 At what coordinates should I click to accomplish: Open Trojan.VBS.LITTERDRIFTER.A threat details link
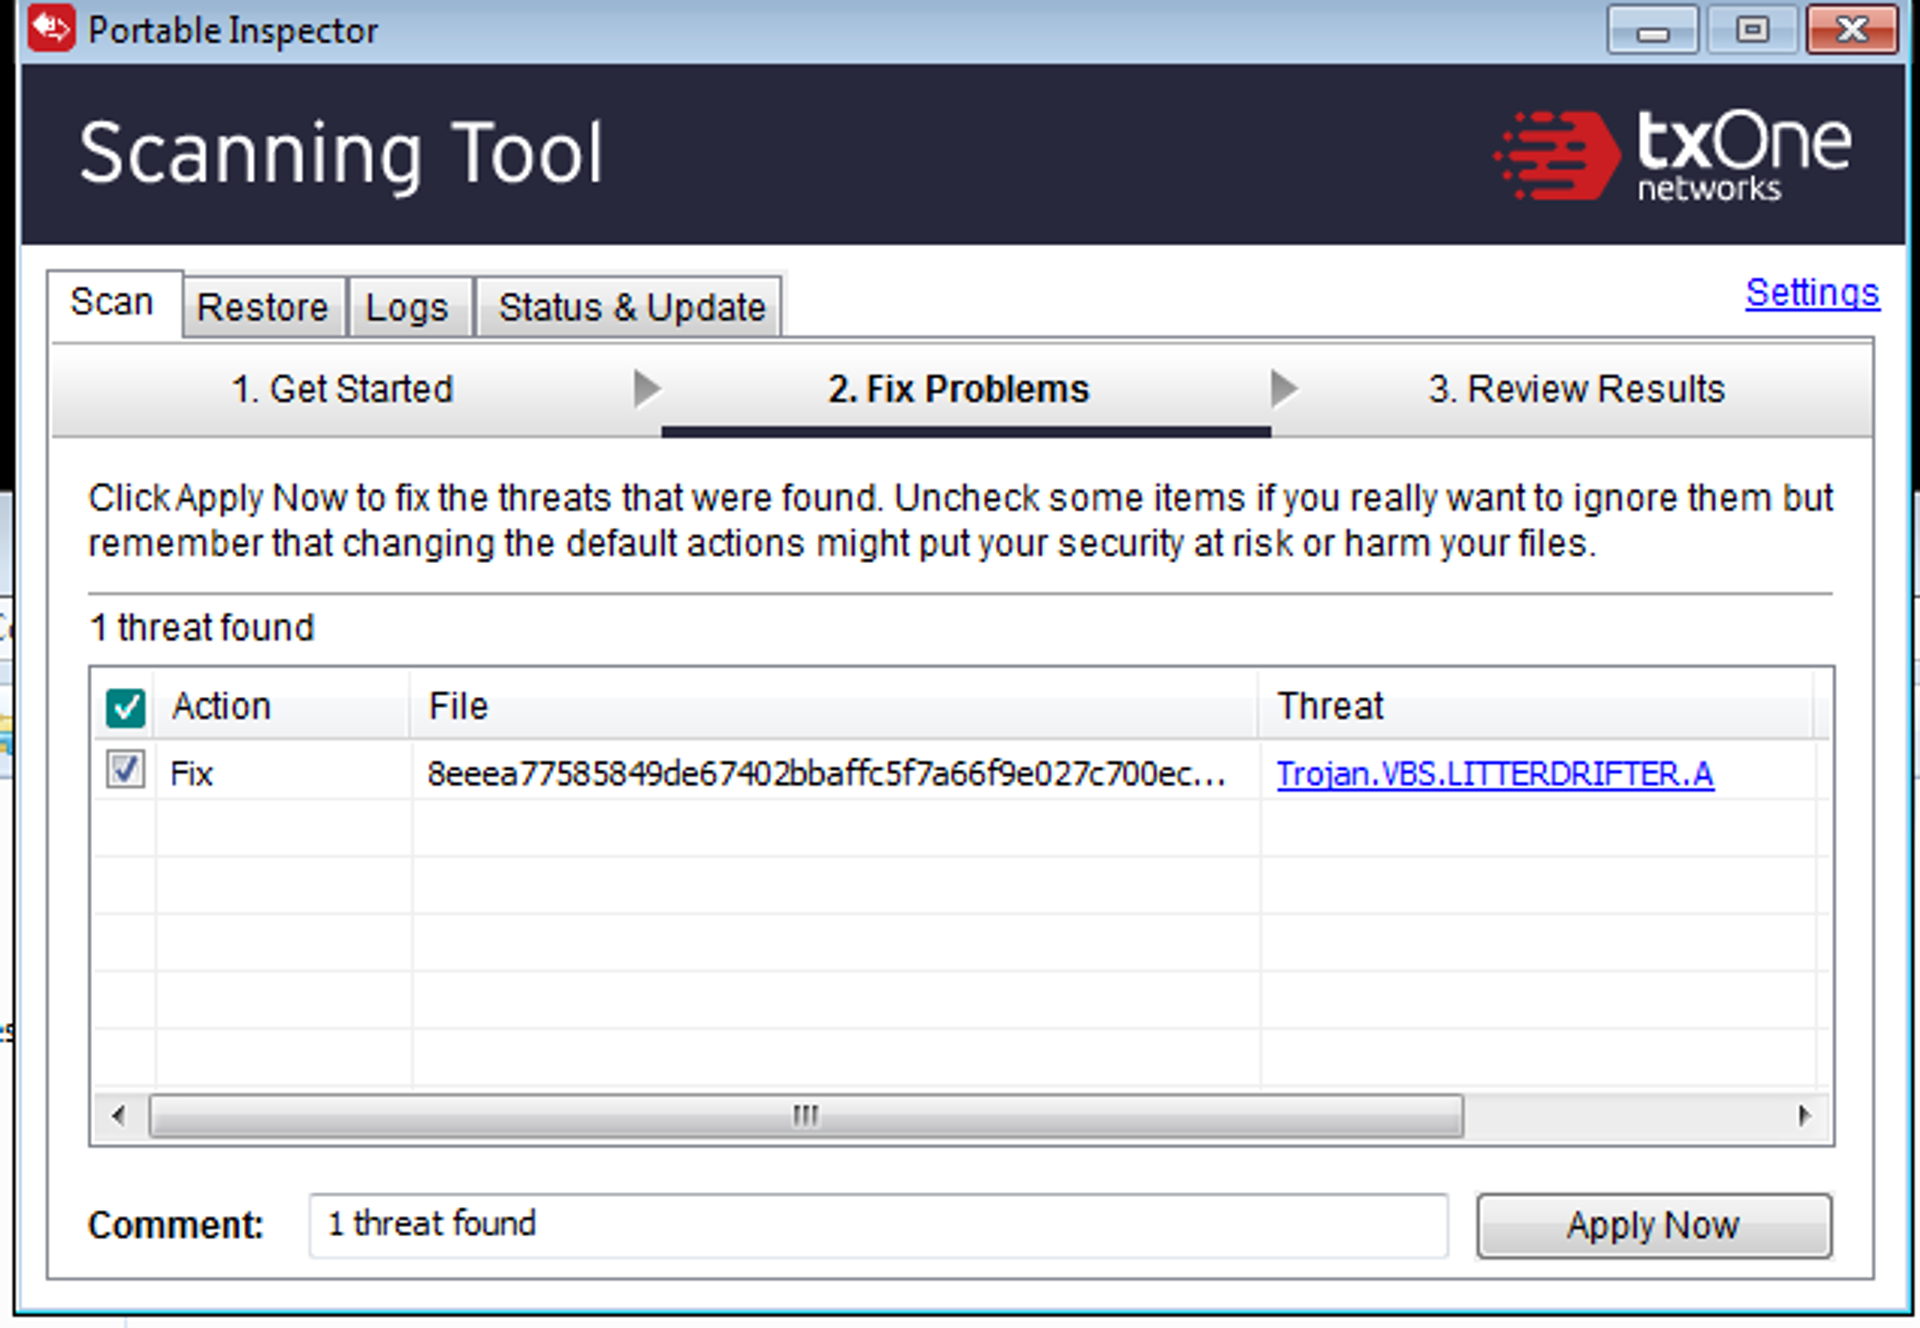[x=1494, y=774]
